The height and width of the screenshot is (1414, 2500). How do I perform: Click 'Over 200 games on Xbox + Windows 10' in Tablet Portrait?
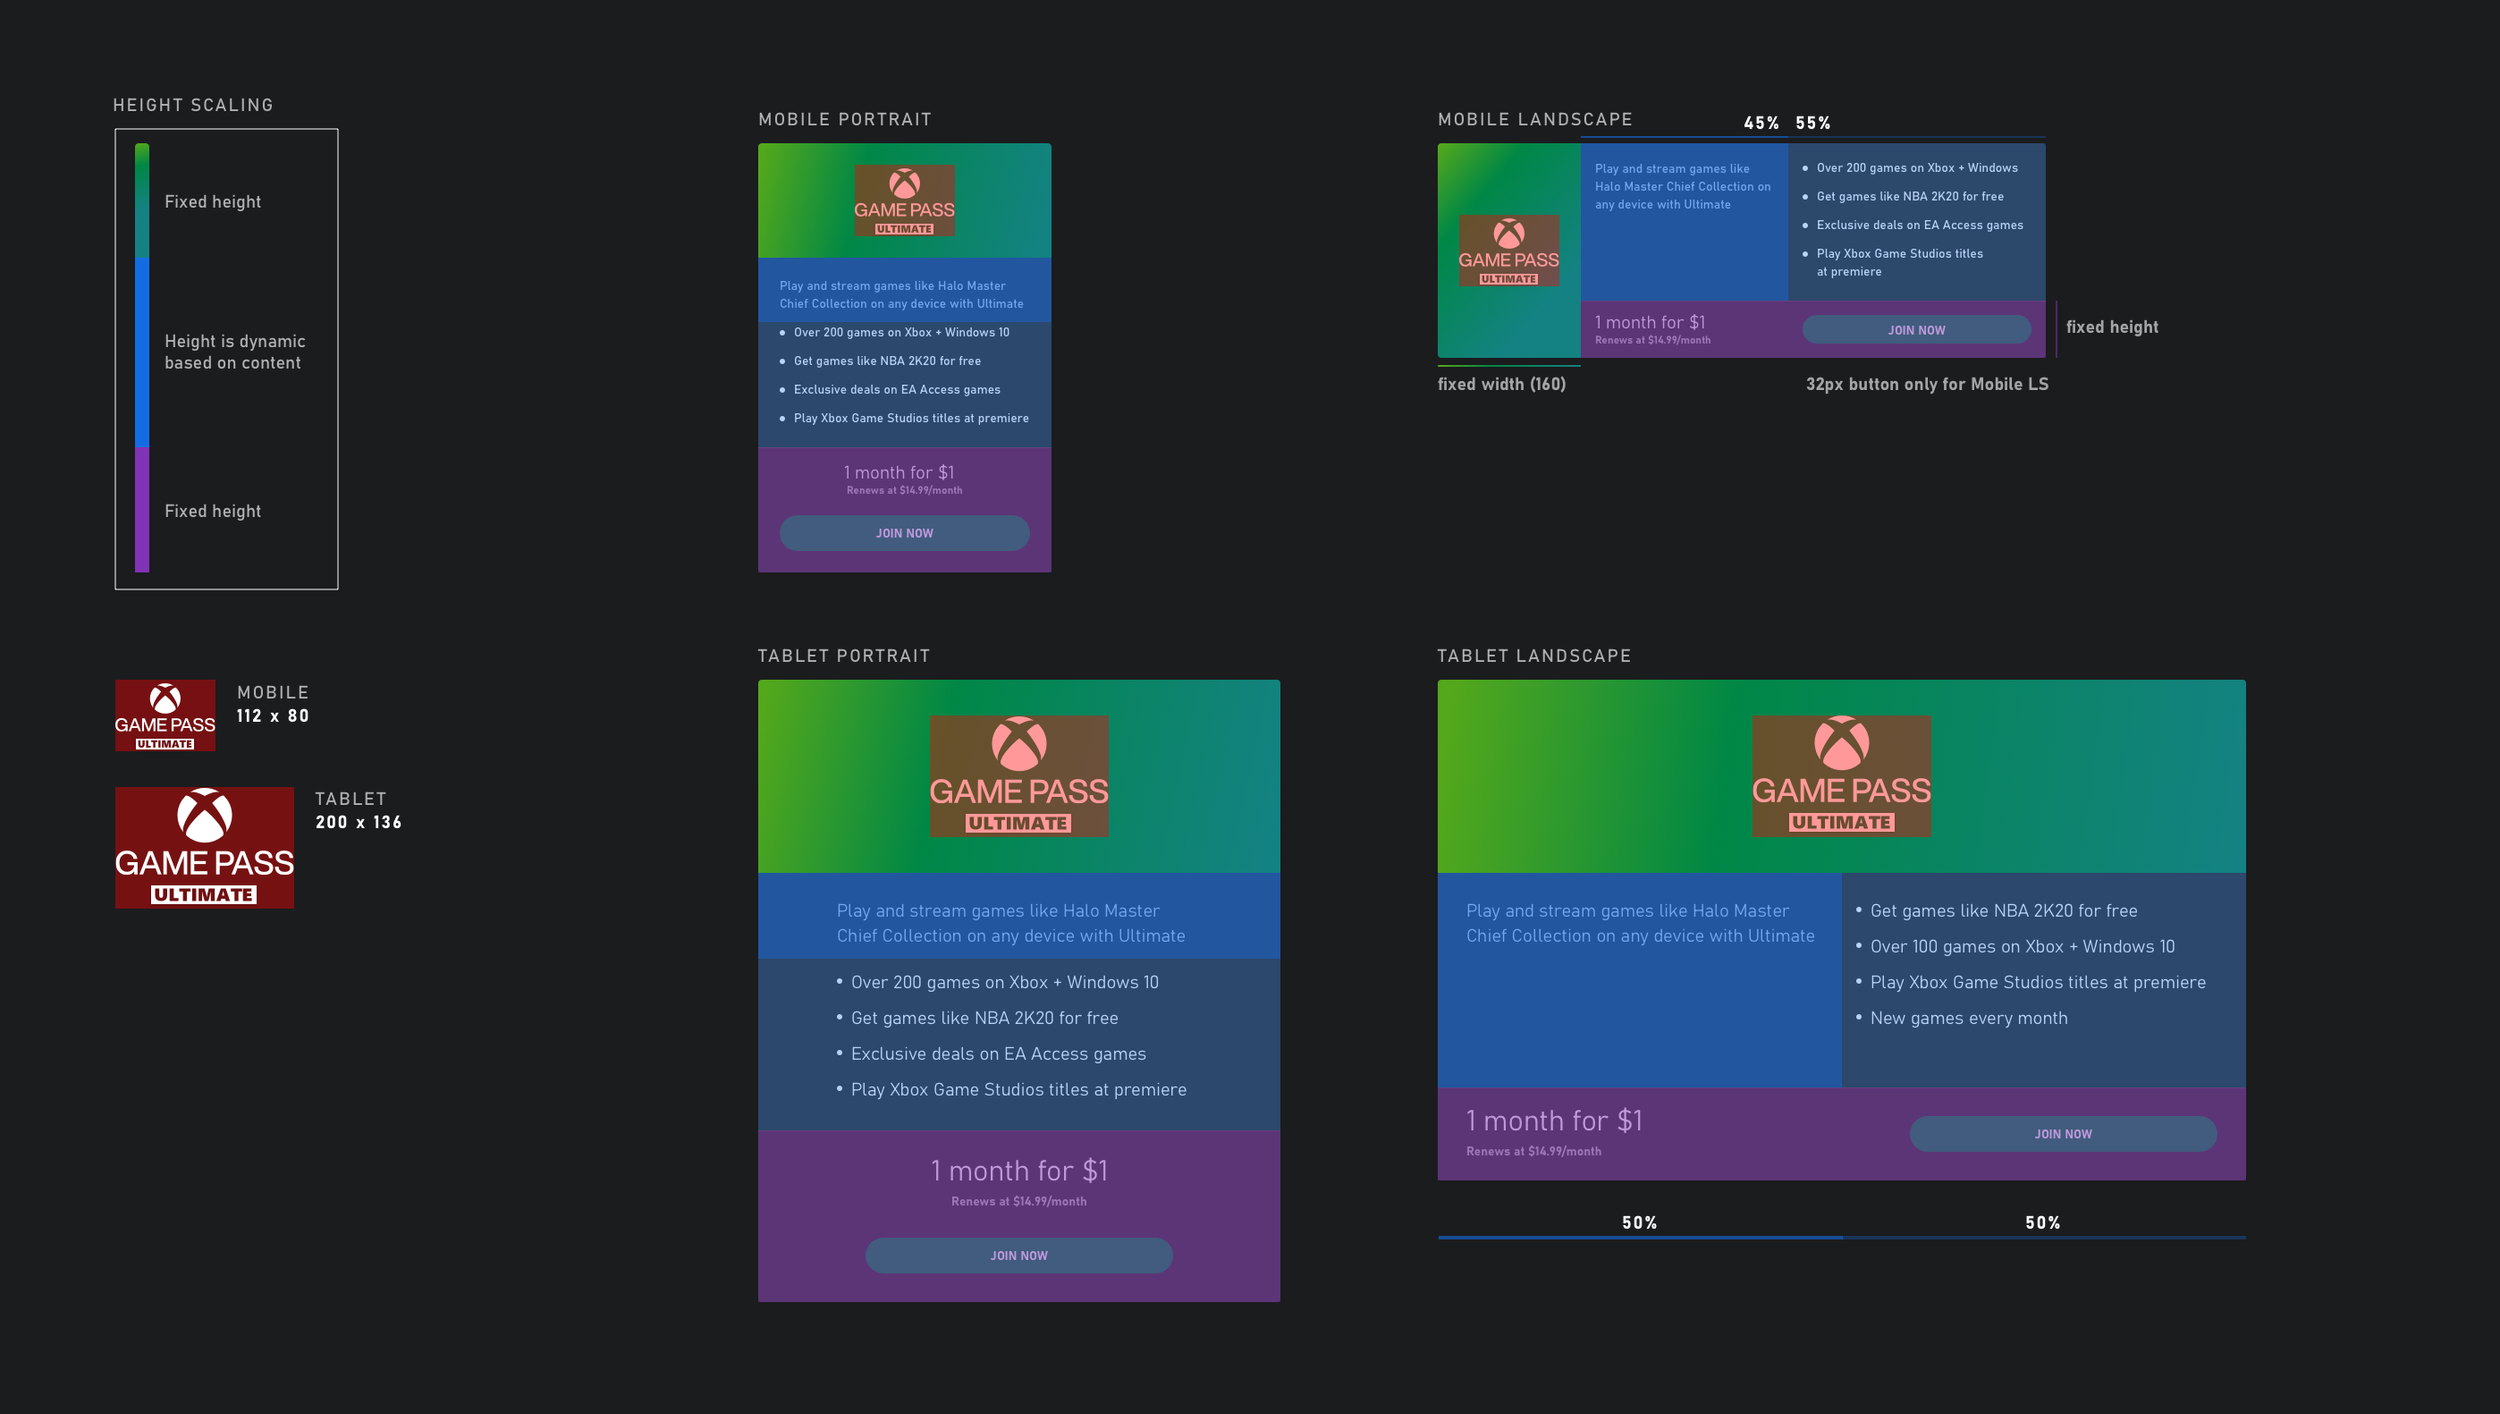pyautogui.click(x=1004, y=982)
